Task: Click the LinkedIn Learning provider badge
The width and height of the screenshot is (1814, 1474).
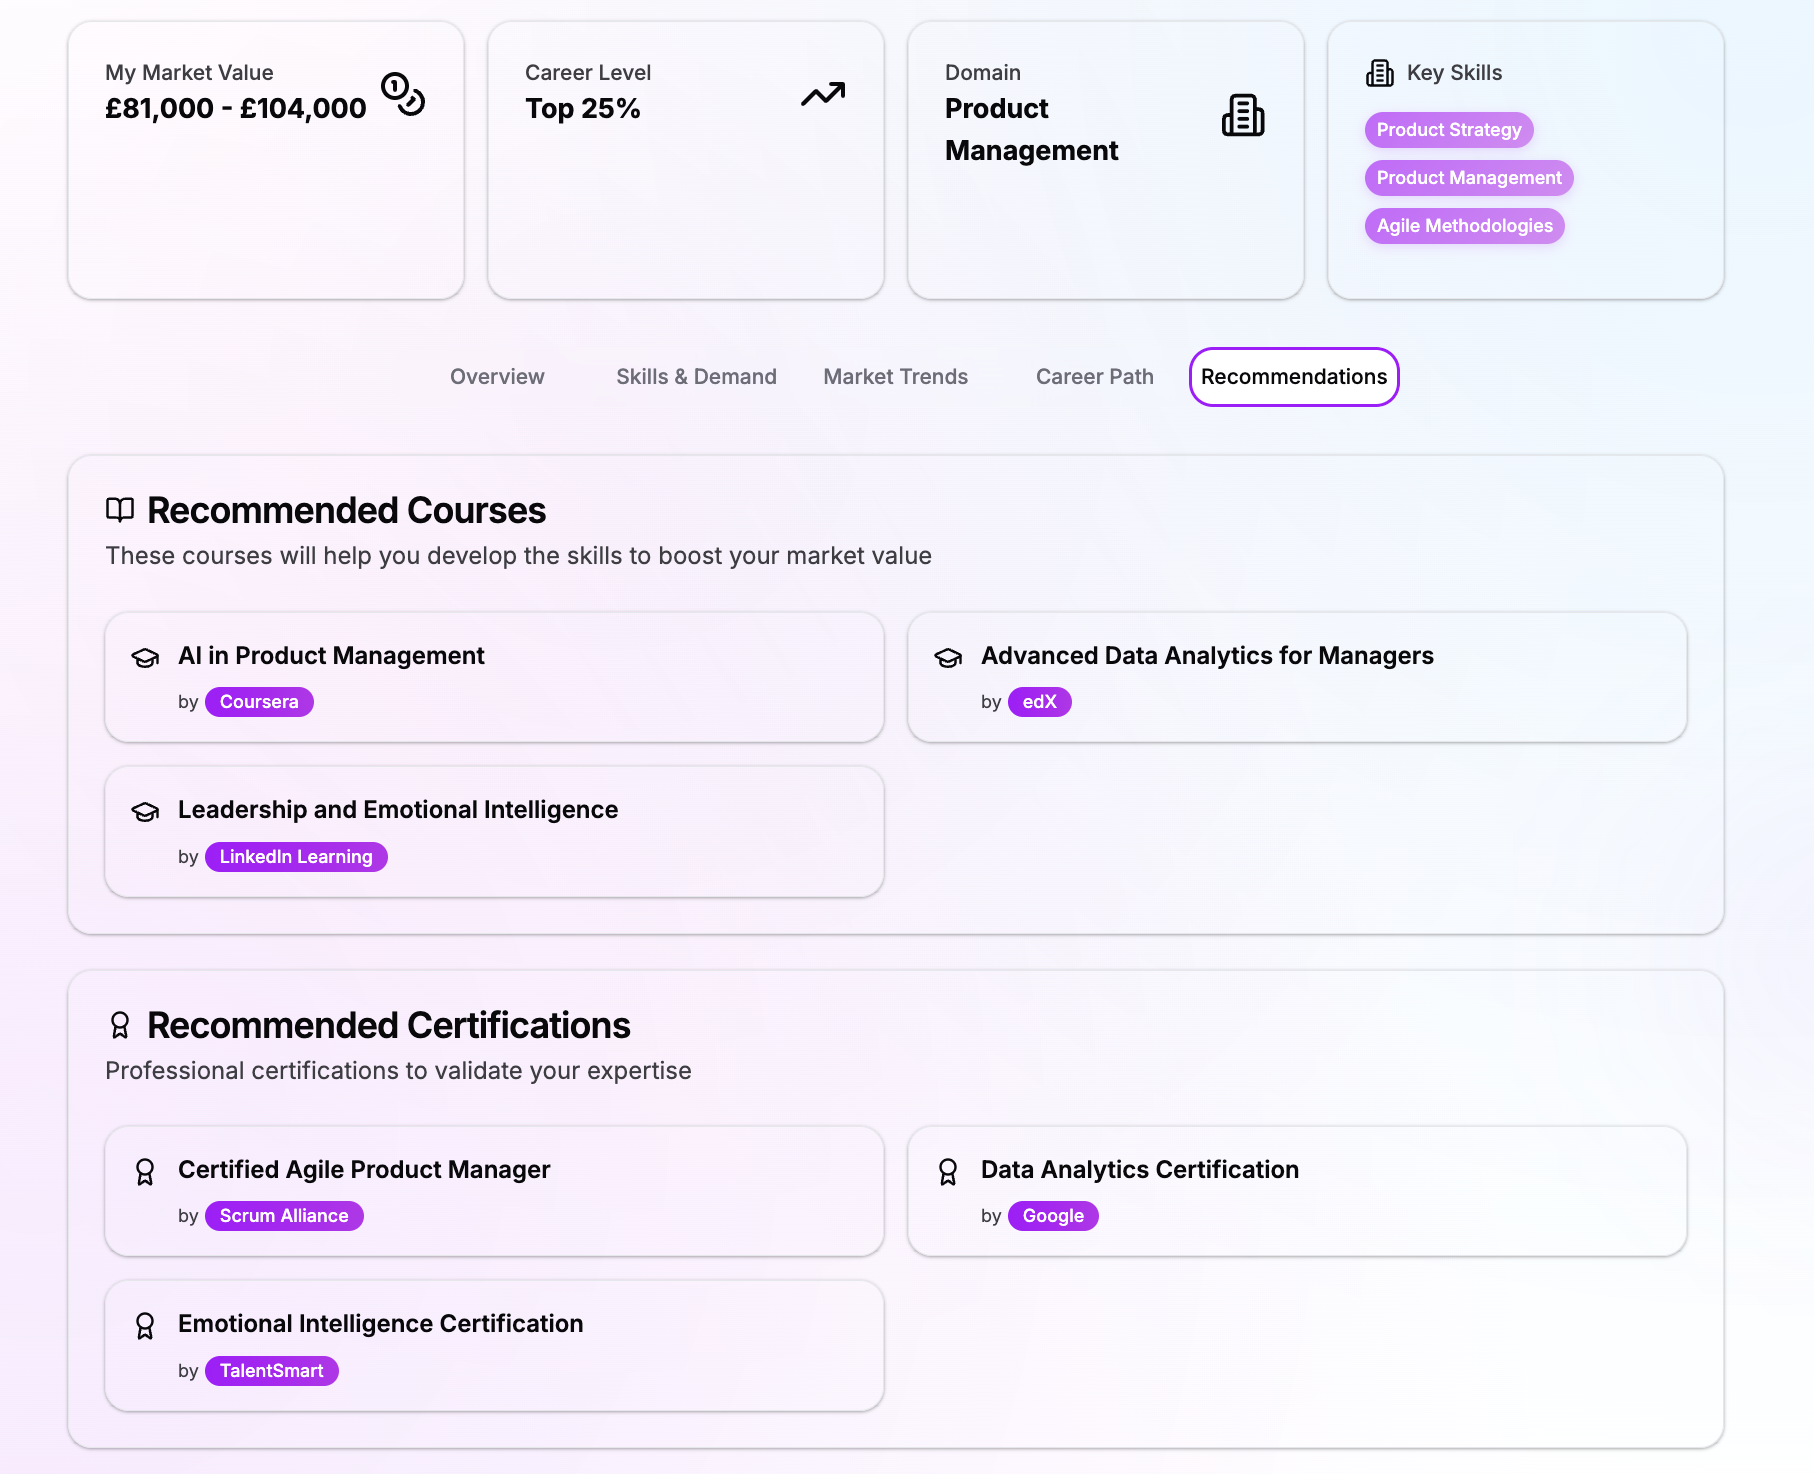Action: coord(296,857)
